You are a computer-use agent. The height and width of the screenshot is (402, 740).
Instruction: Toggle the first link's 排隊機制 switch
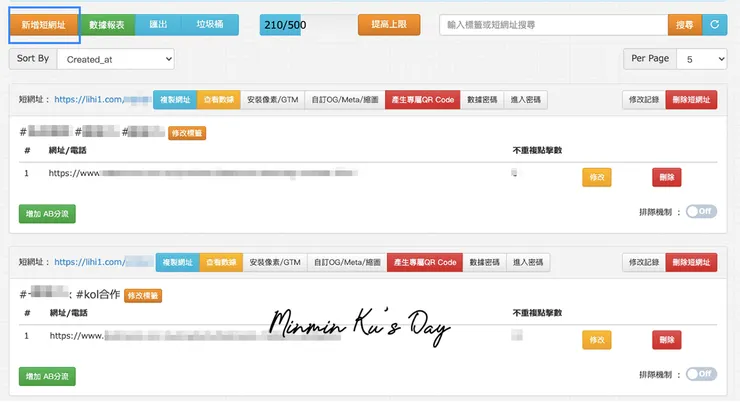point(701,212)
